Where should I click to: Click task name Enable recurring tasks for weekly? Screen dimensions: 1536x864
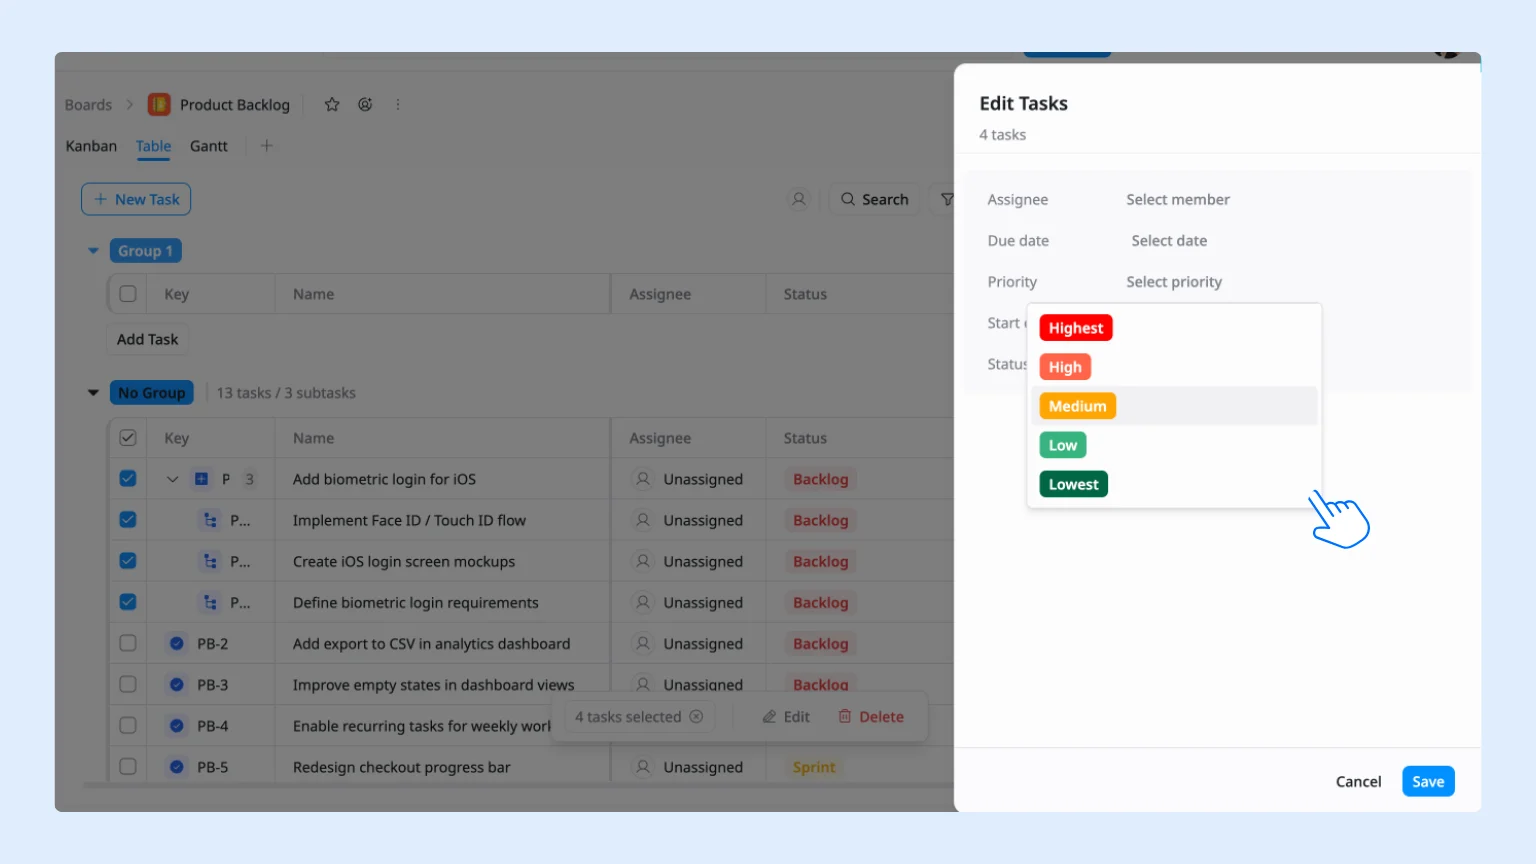coord(421,726)
